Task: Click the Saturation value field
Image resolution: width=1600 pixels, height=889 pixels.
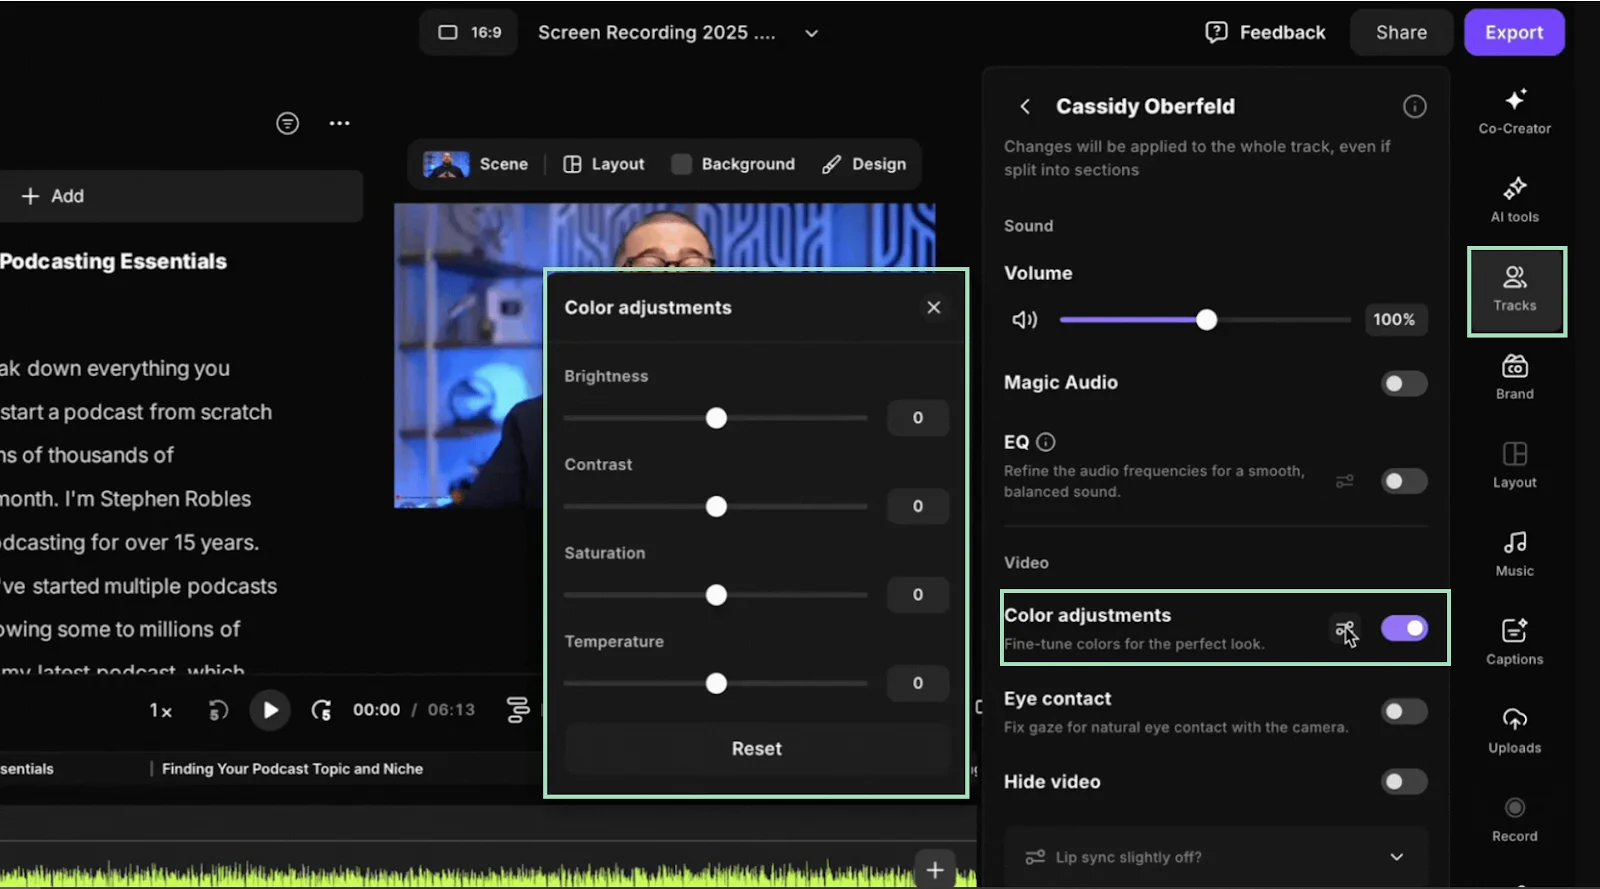Action: tap(918, 595)
